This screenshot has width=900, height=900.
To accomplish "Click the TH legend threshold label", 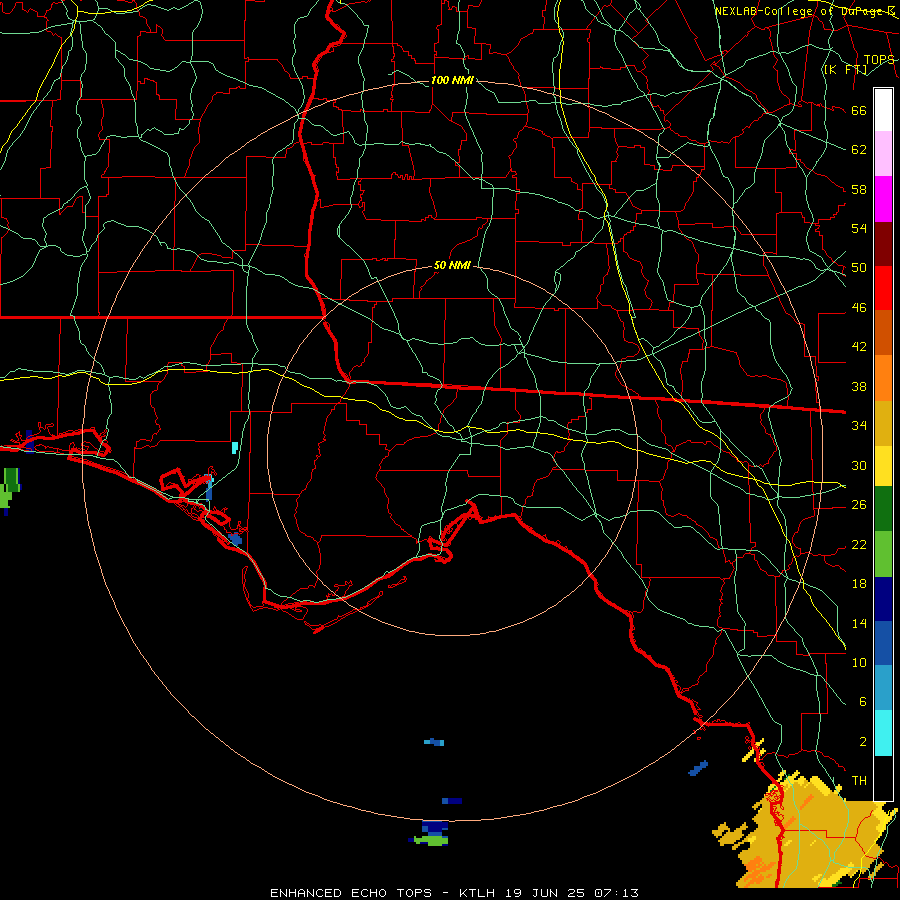I will (x=859, y=781).
